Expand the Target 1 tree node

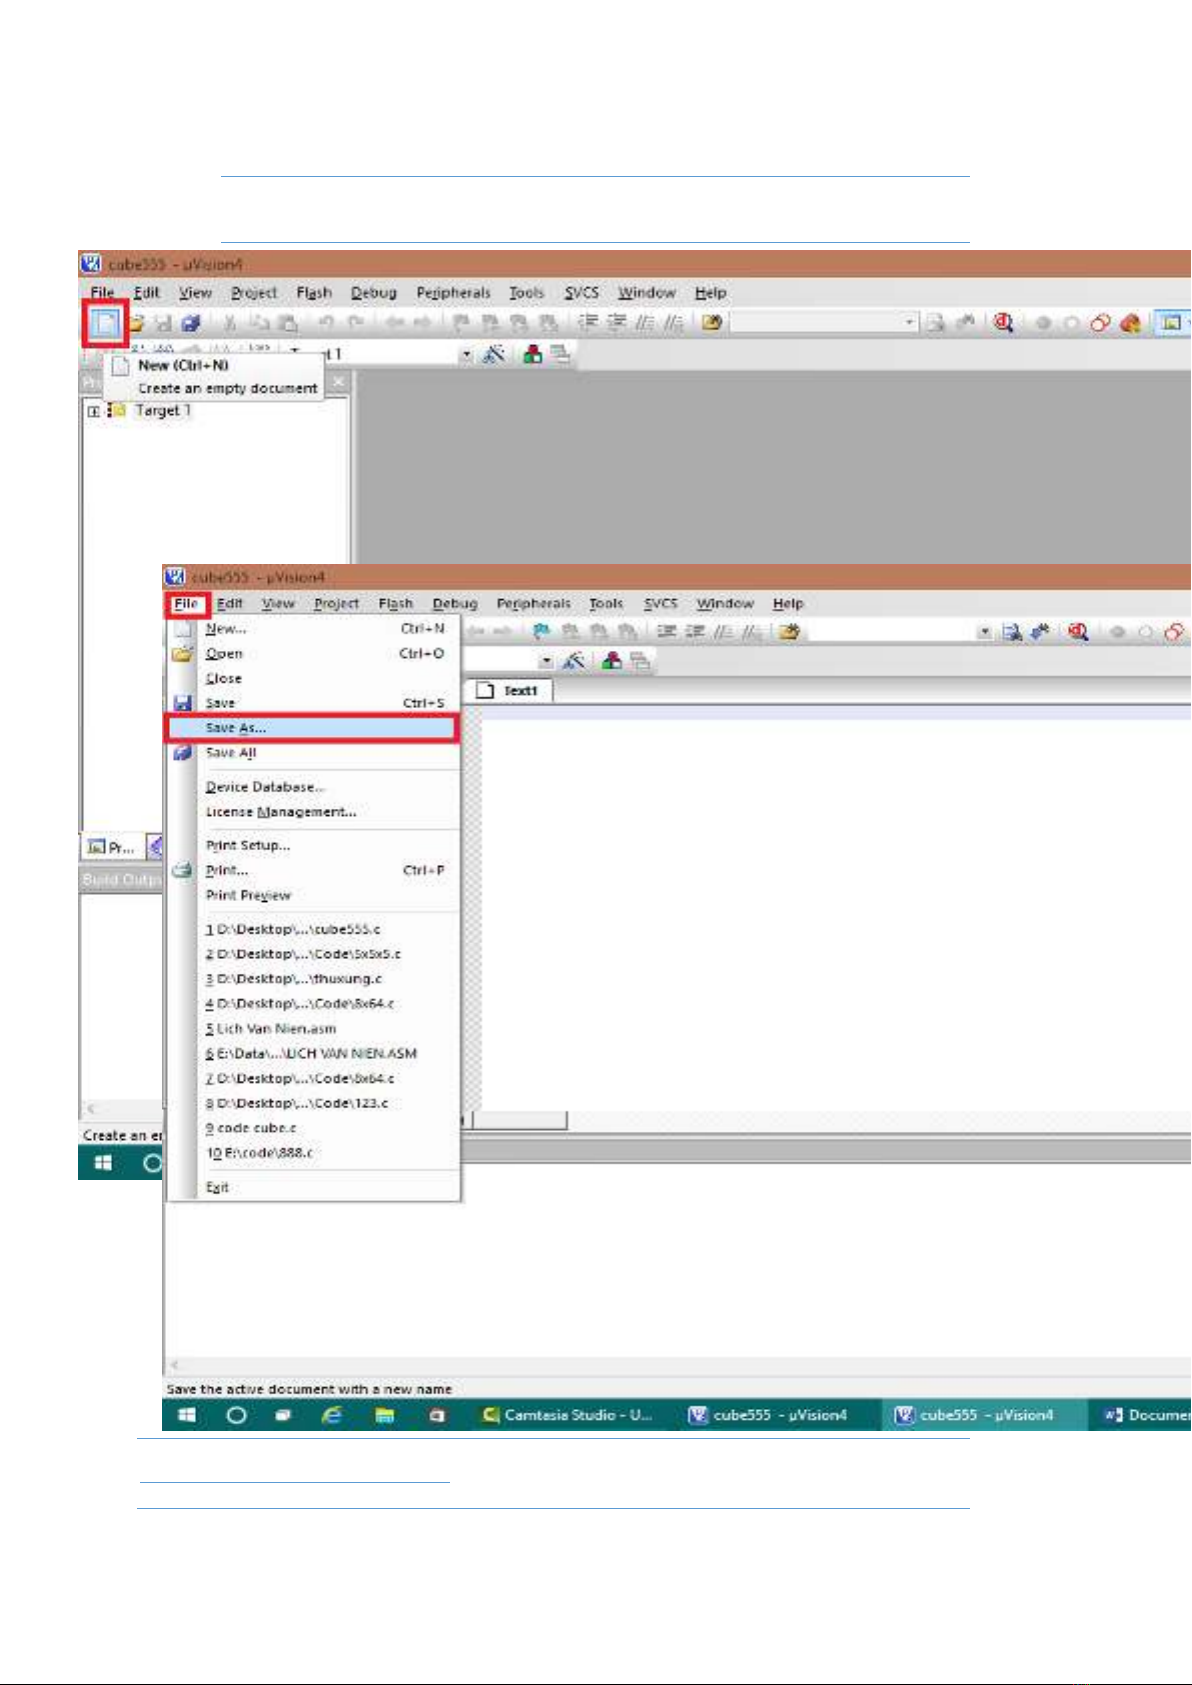94,411
